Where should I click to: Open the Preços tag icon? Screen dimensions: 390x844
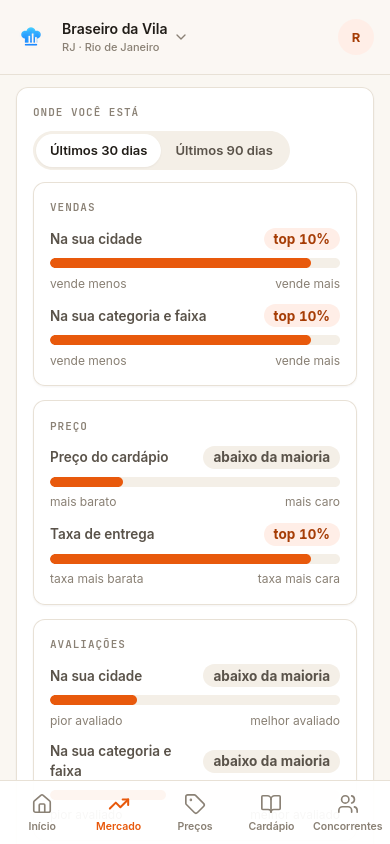pyautogui.click(x=195, y=804)
